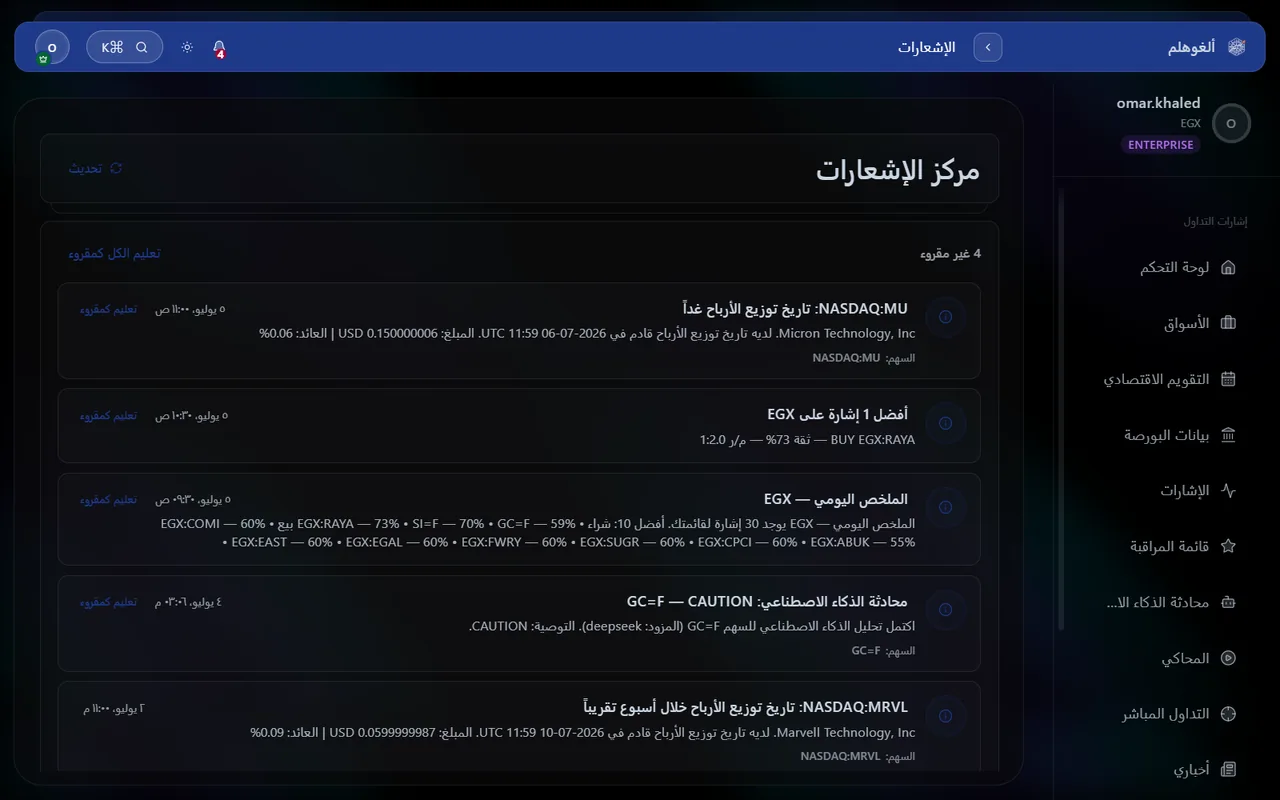Viewport: 1280px width, 800px height.
Task: Open the ⌘K search box
Action: (x=125, y=47)
